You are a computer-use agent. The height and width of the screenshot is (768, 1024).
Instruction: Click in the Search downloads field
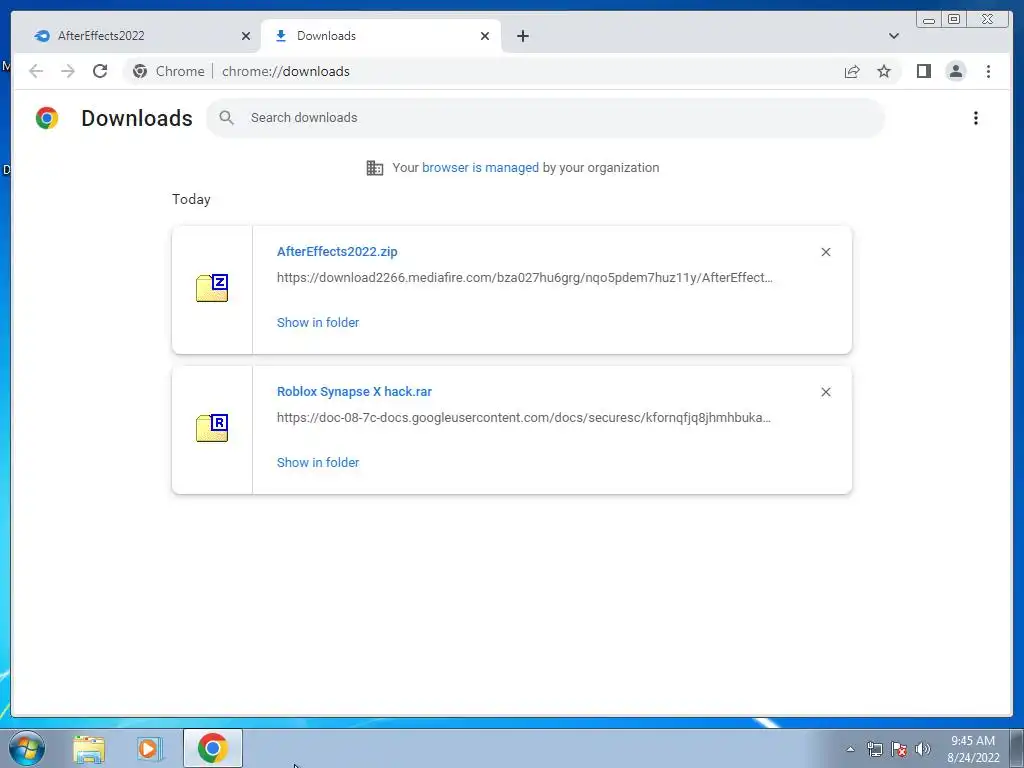click(545, 118)
